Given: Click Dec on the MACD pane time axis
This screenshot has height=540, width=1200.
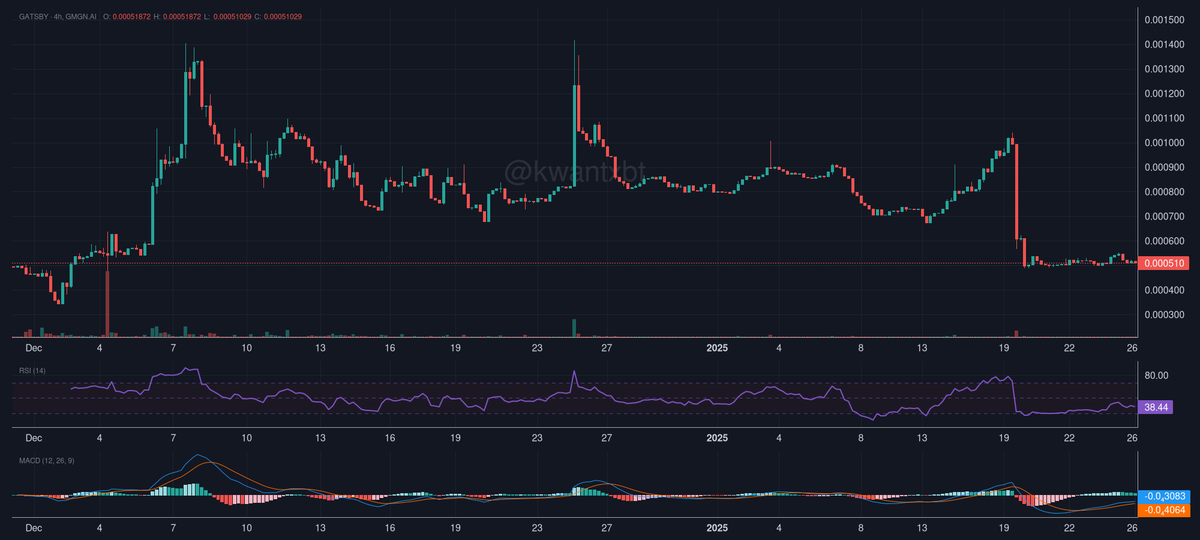Looking at the screenshot, I should [x=33, y=527].
